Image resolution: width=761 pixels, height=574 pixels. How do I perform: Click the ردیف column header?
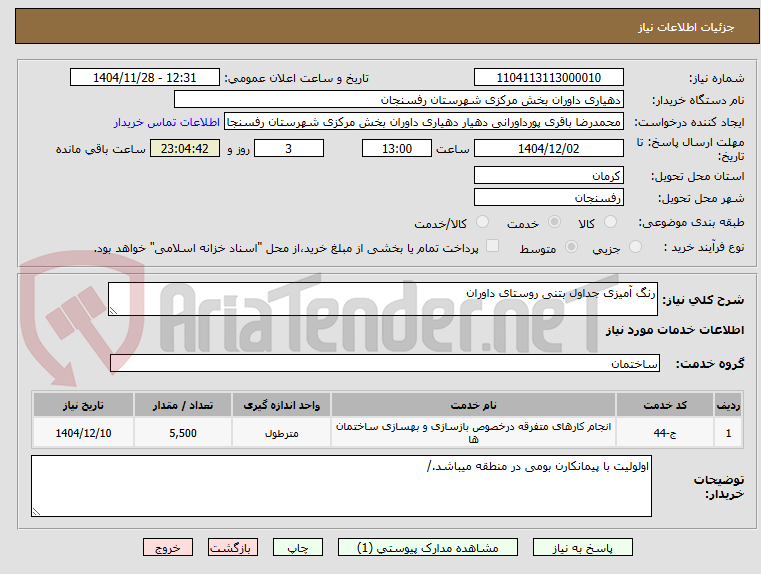coord(728,405)
